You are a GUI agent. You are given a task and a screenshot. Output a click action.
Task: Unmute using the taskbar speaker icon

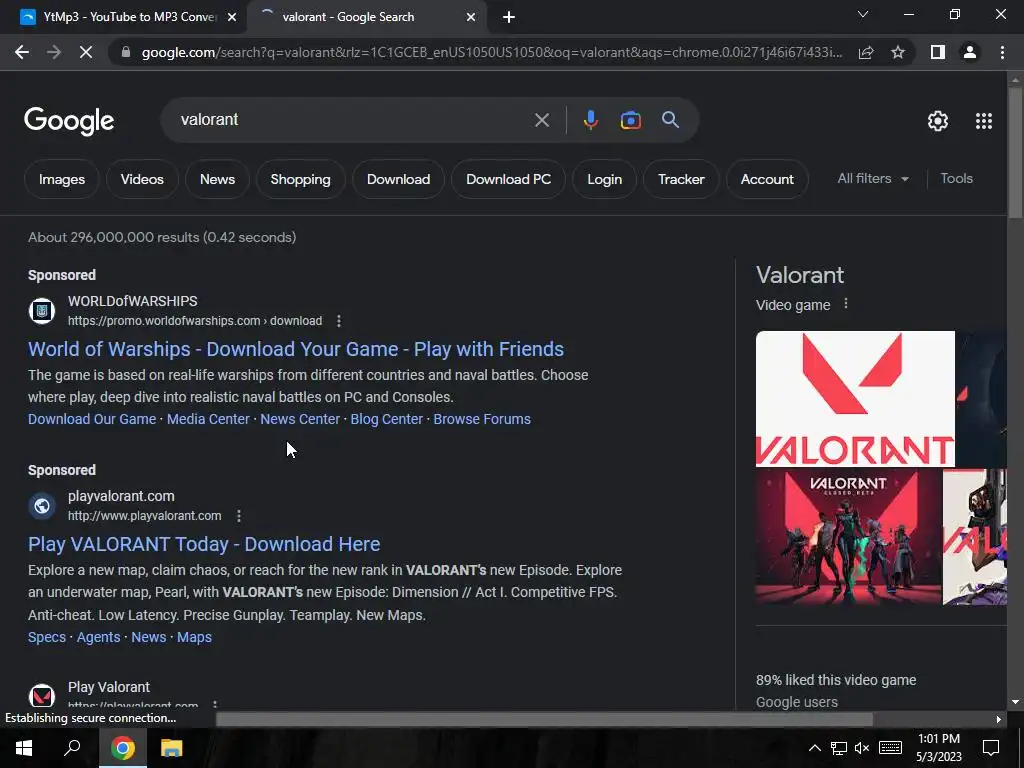click(x=862, y=748)
